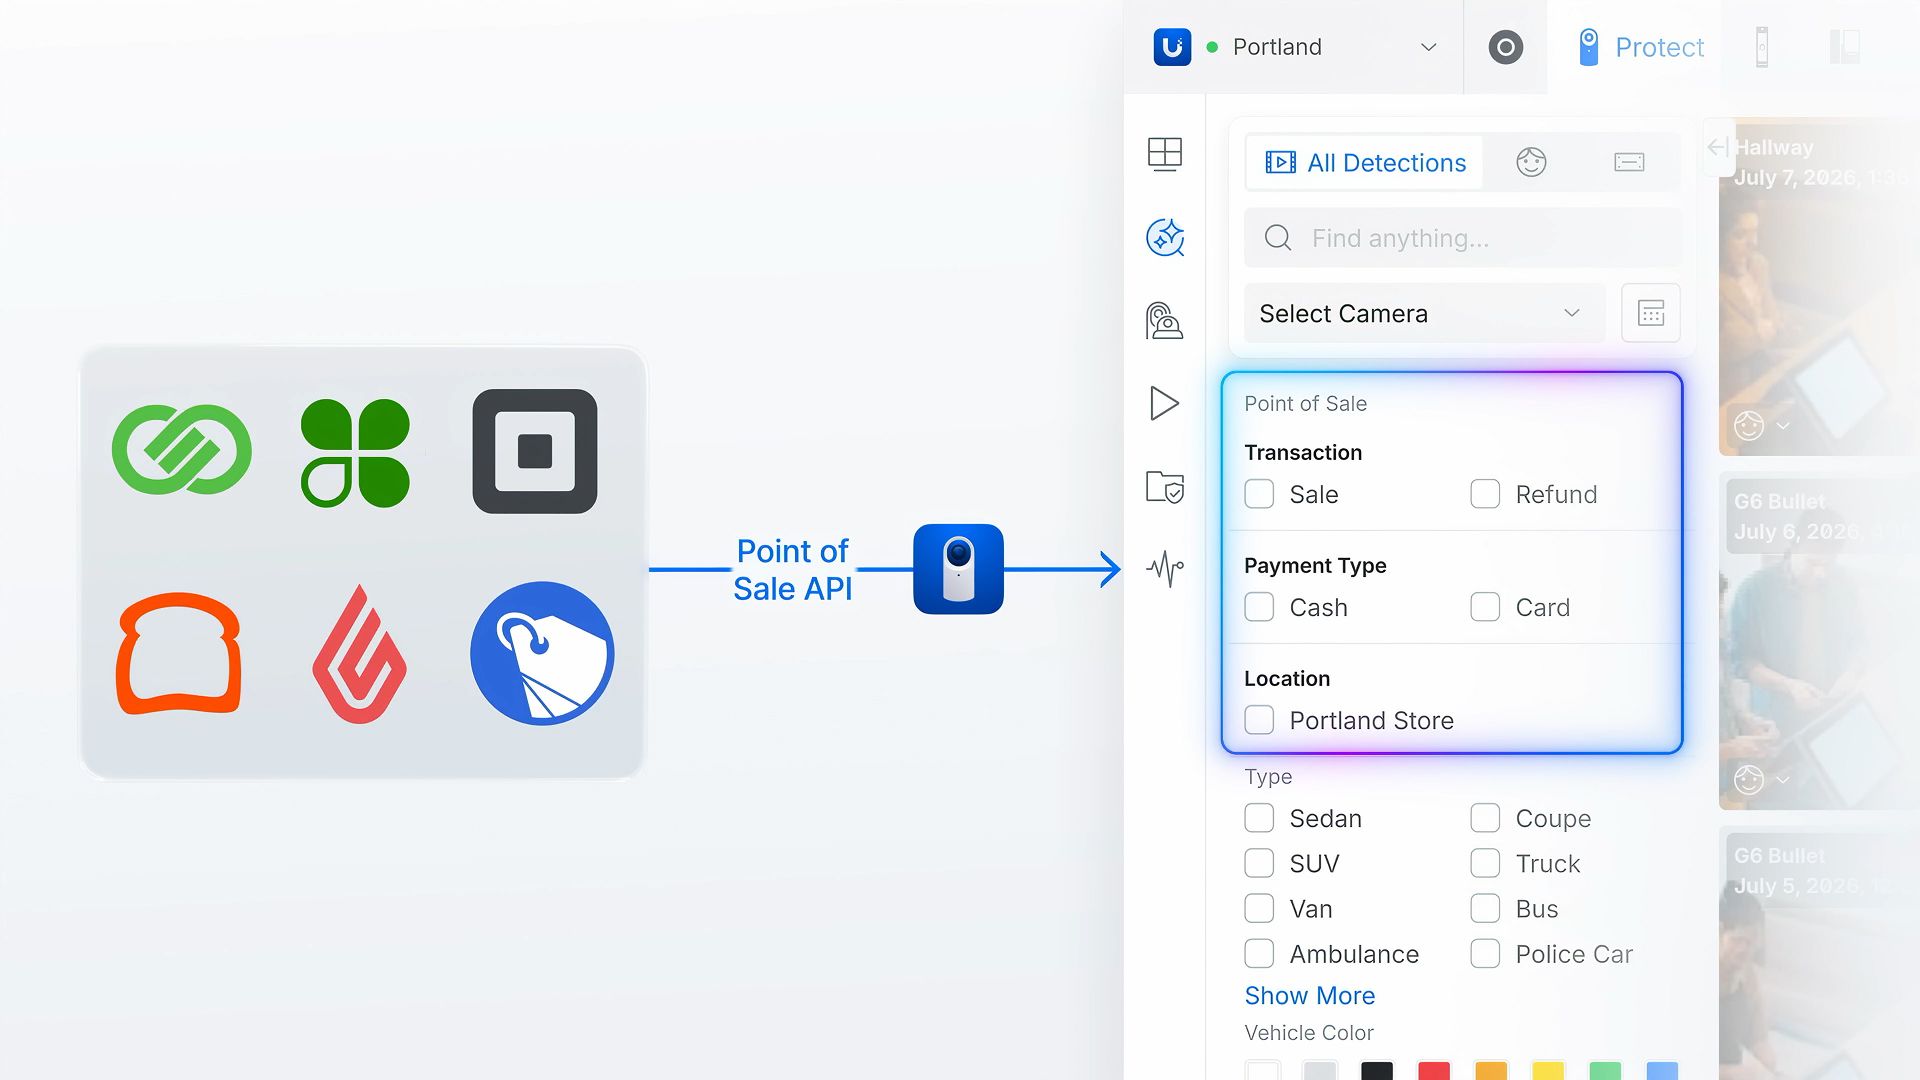Click the Toast bread-shaped logo
Image resolution: width=1920 pixels, height=1080 pixels.
coord(180,654)
